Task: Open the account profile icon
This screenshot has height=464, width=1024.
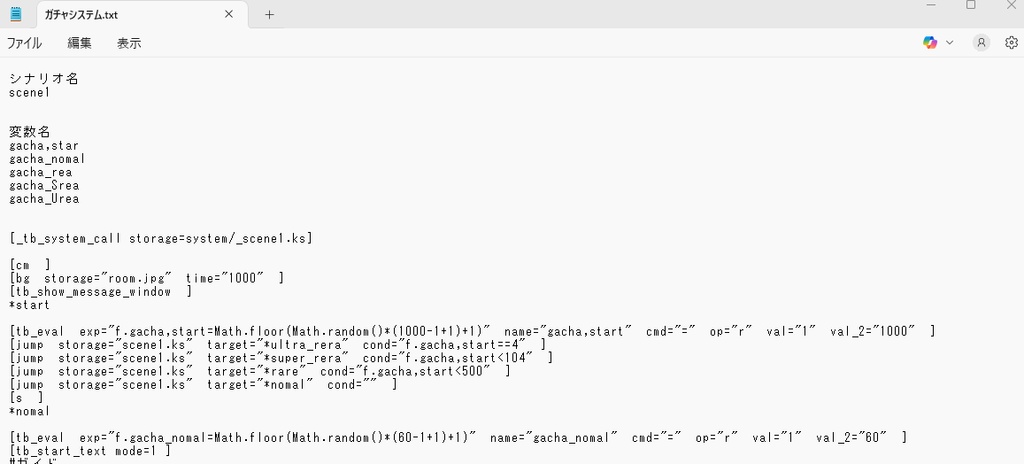Action: point(981,43)
